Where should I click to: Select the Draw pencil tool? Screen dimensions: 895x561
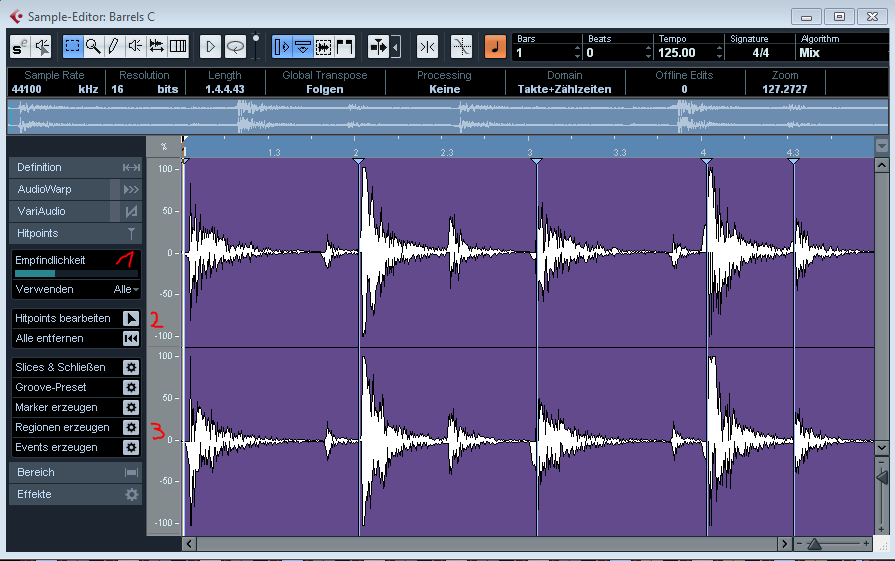(114, 46)
